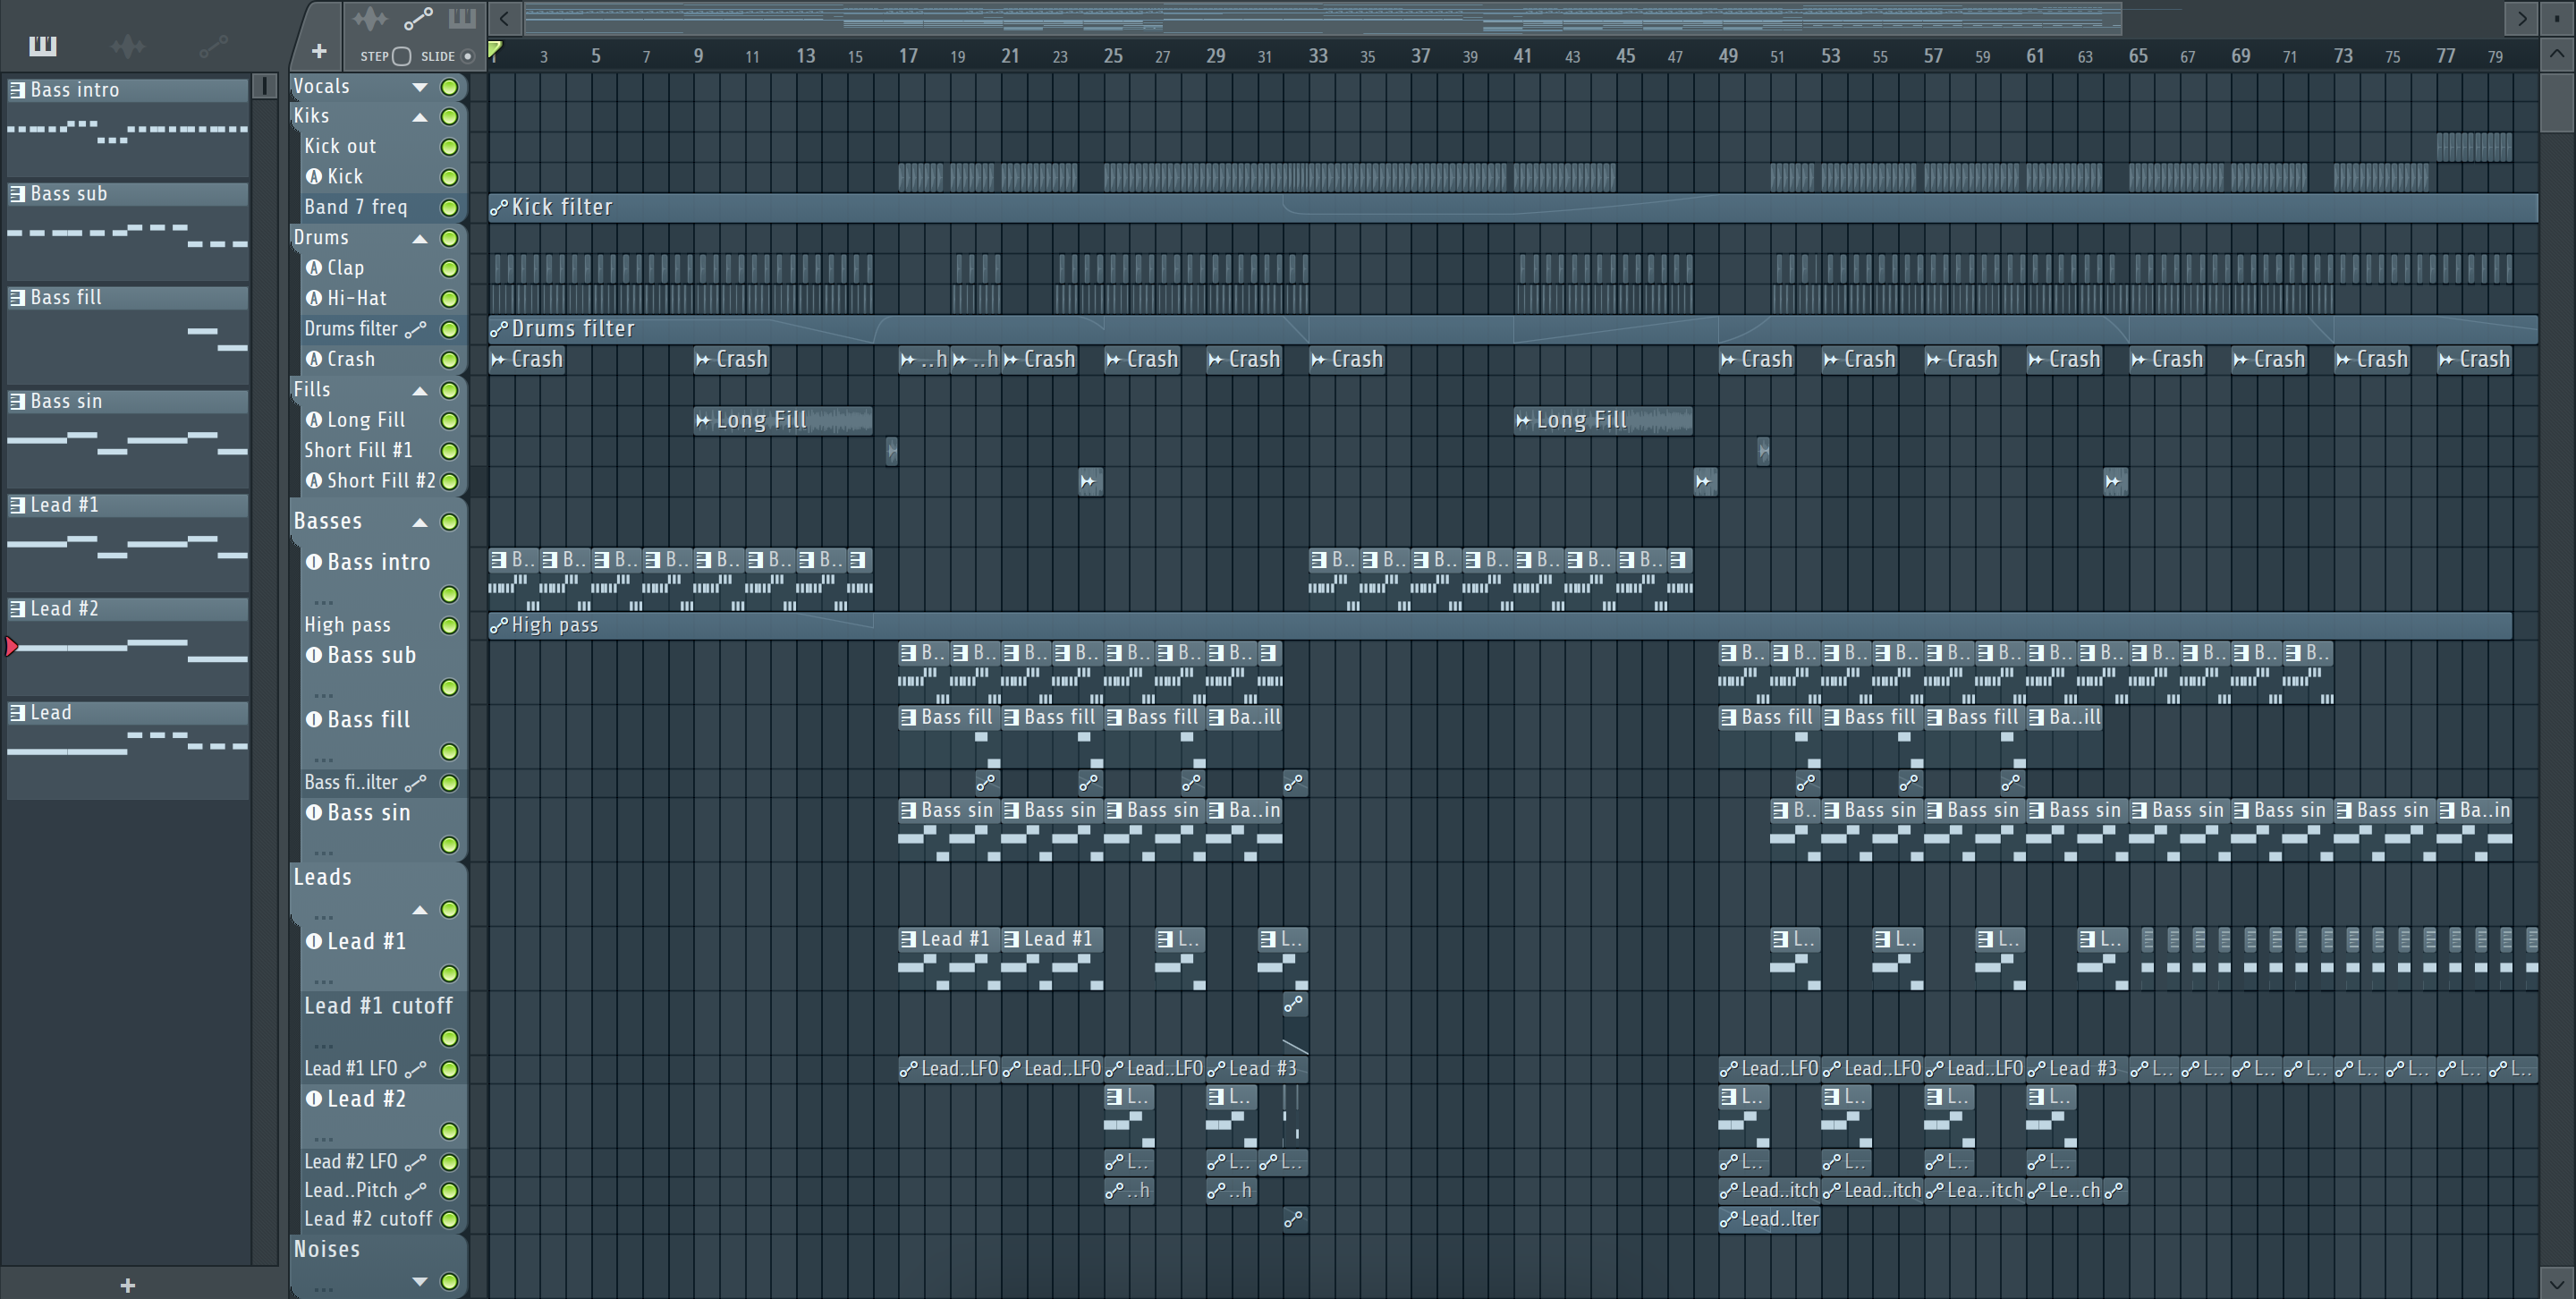Collapse the Kiks track group
The width and height of the screenshot is (2576, 1299).
420,117
